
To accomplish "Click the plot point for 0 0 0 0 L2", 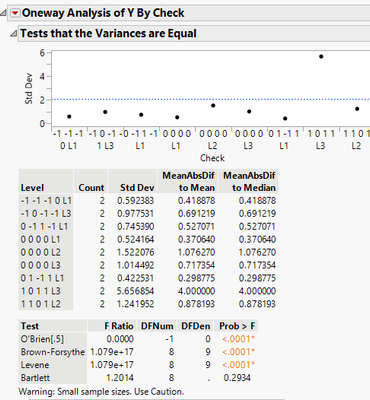I will tap(213, 106).
